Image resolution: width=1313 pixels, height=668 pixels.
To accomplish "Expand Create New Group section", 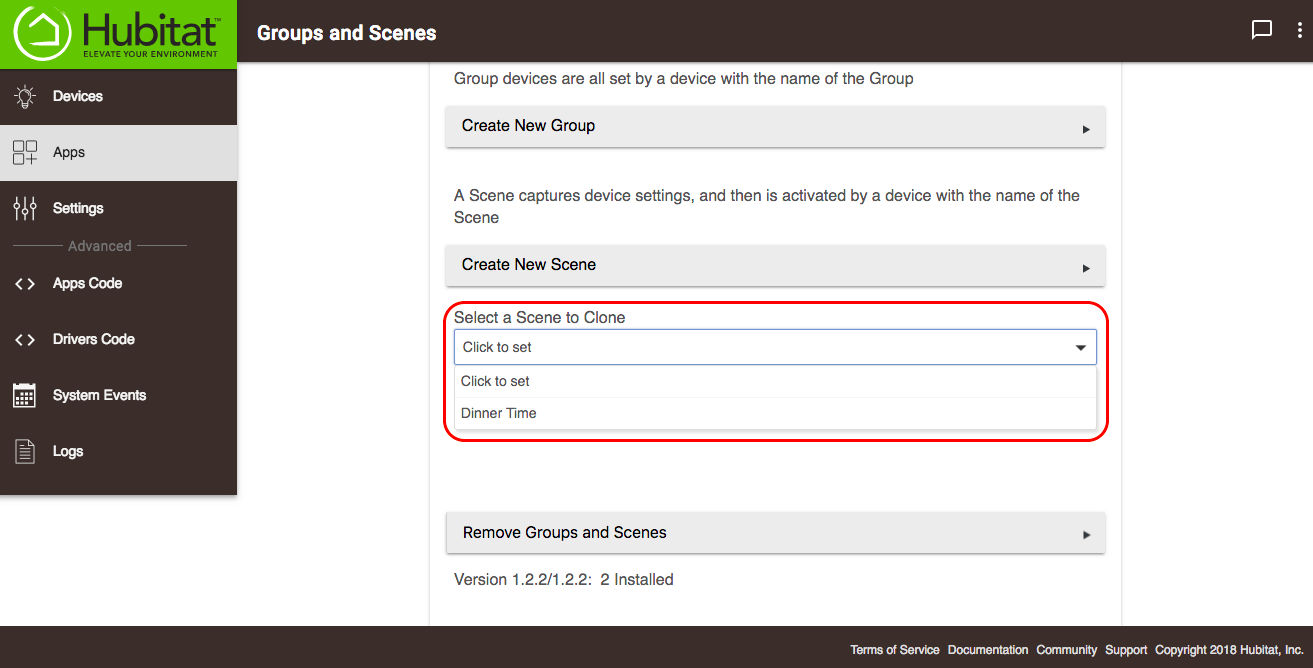I will click(x=775, y=126).
